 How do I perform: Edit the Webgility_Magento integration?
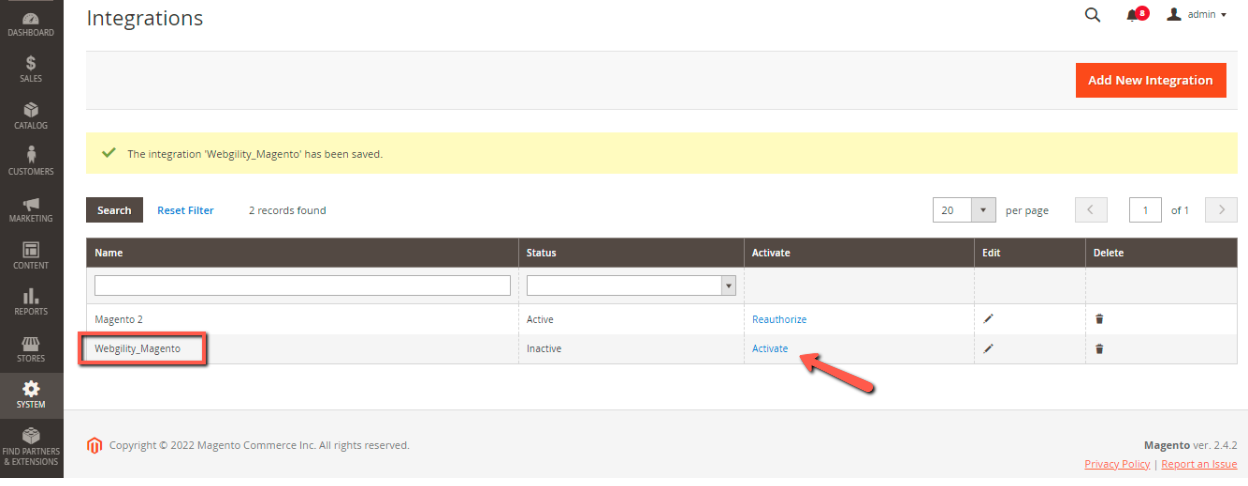[988, 348]
